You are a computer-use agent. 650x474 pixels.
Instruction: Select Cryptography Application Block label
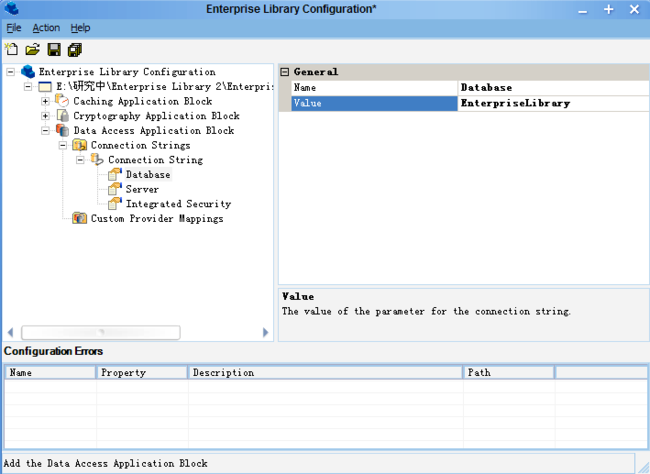click(x=156, y=116)
